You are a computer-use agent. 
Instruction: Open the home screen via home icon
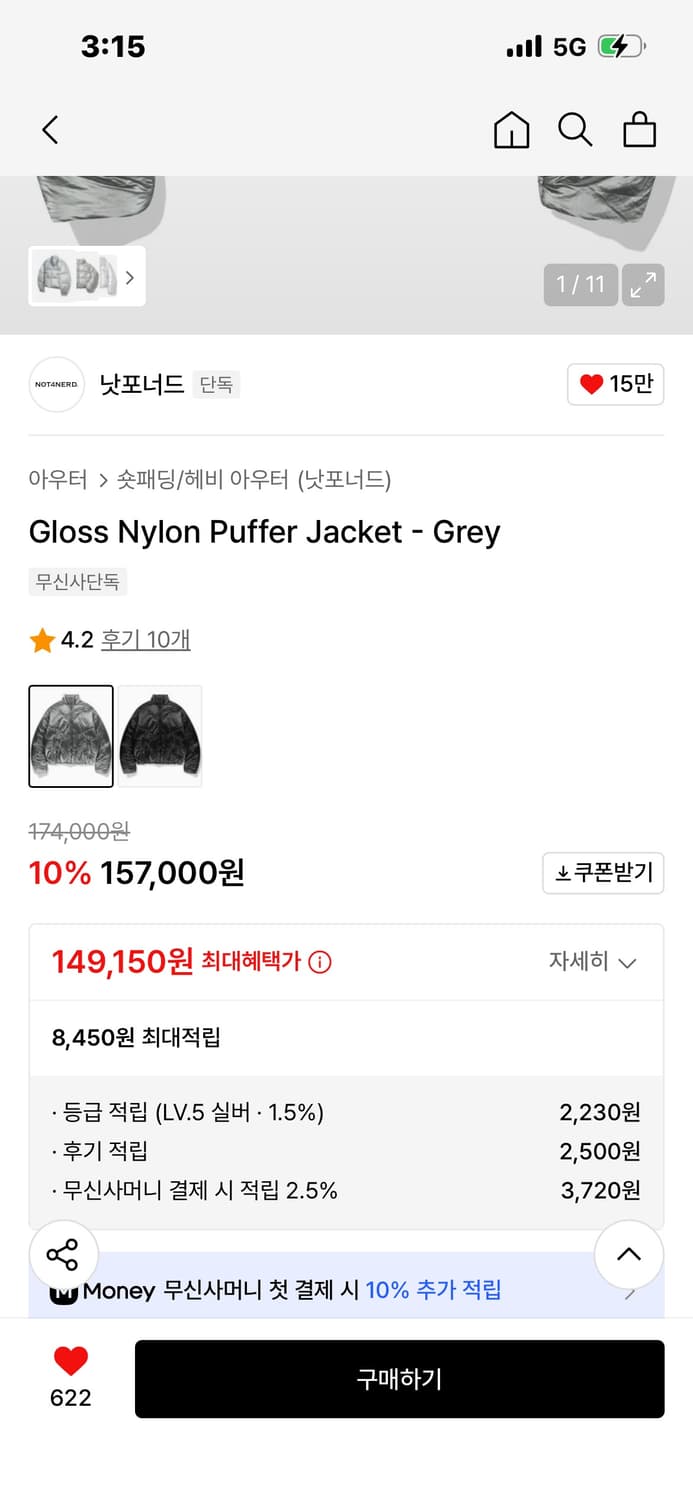[x=511, y=130]
